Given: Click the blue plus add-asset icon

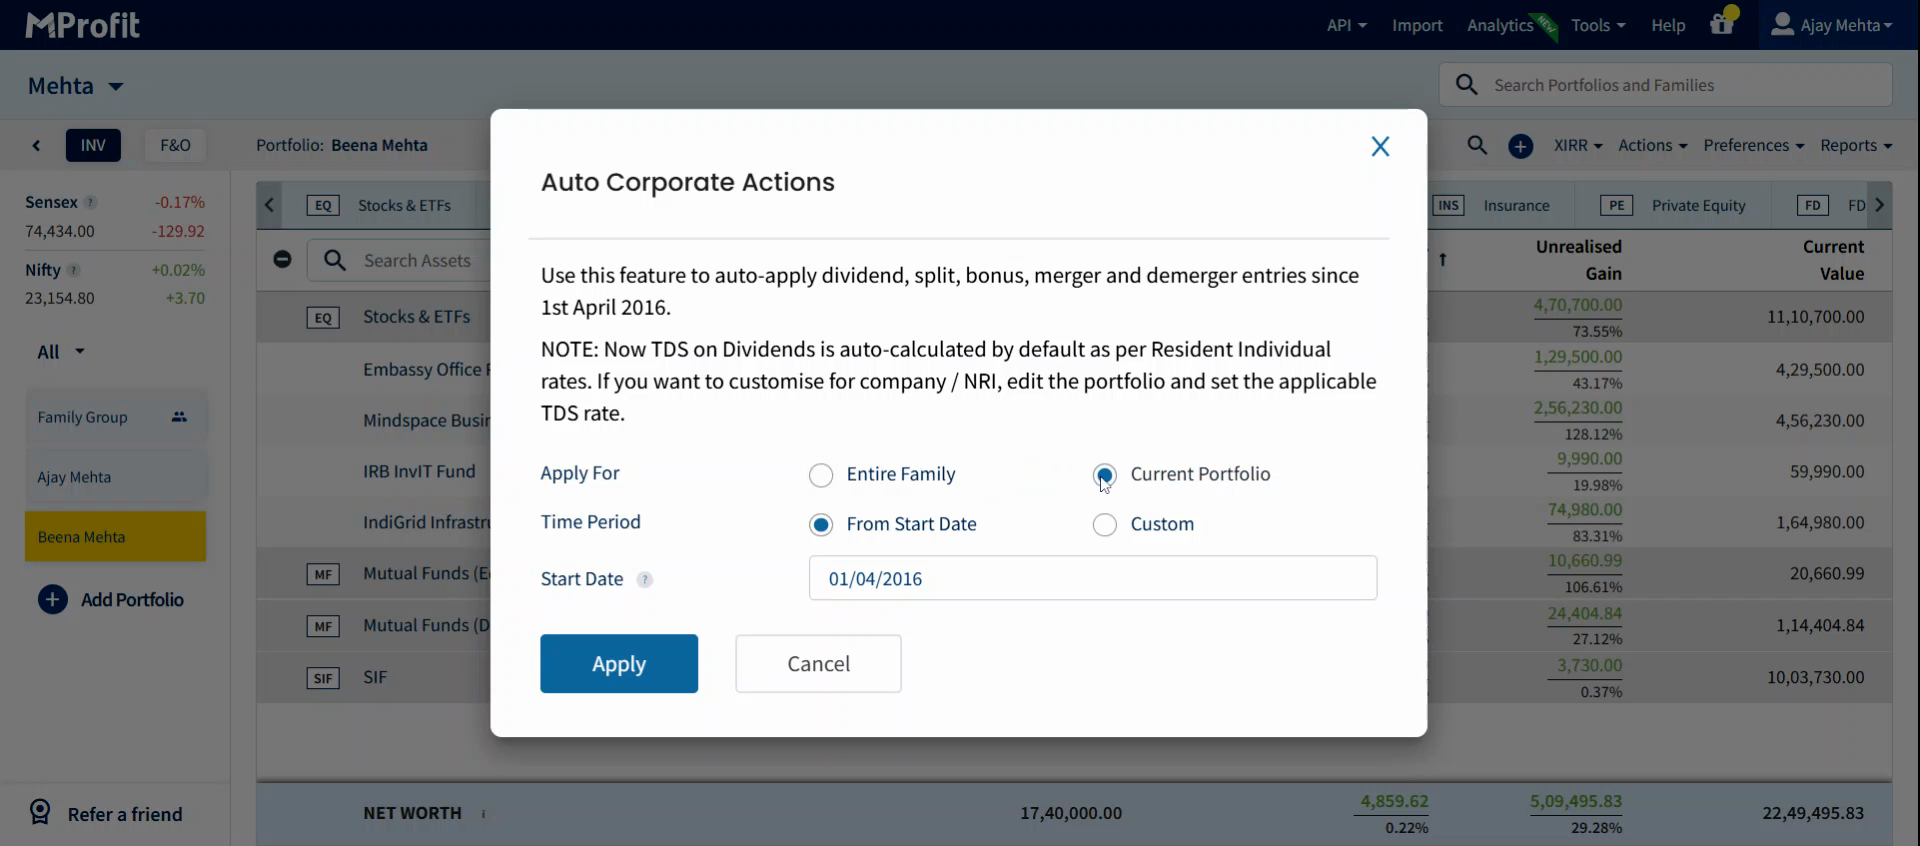Looking at the screenshot, I should coord(1520,146).
